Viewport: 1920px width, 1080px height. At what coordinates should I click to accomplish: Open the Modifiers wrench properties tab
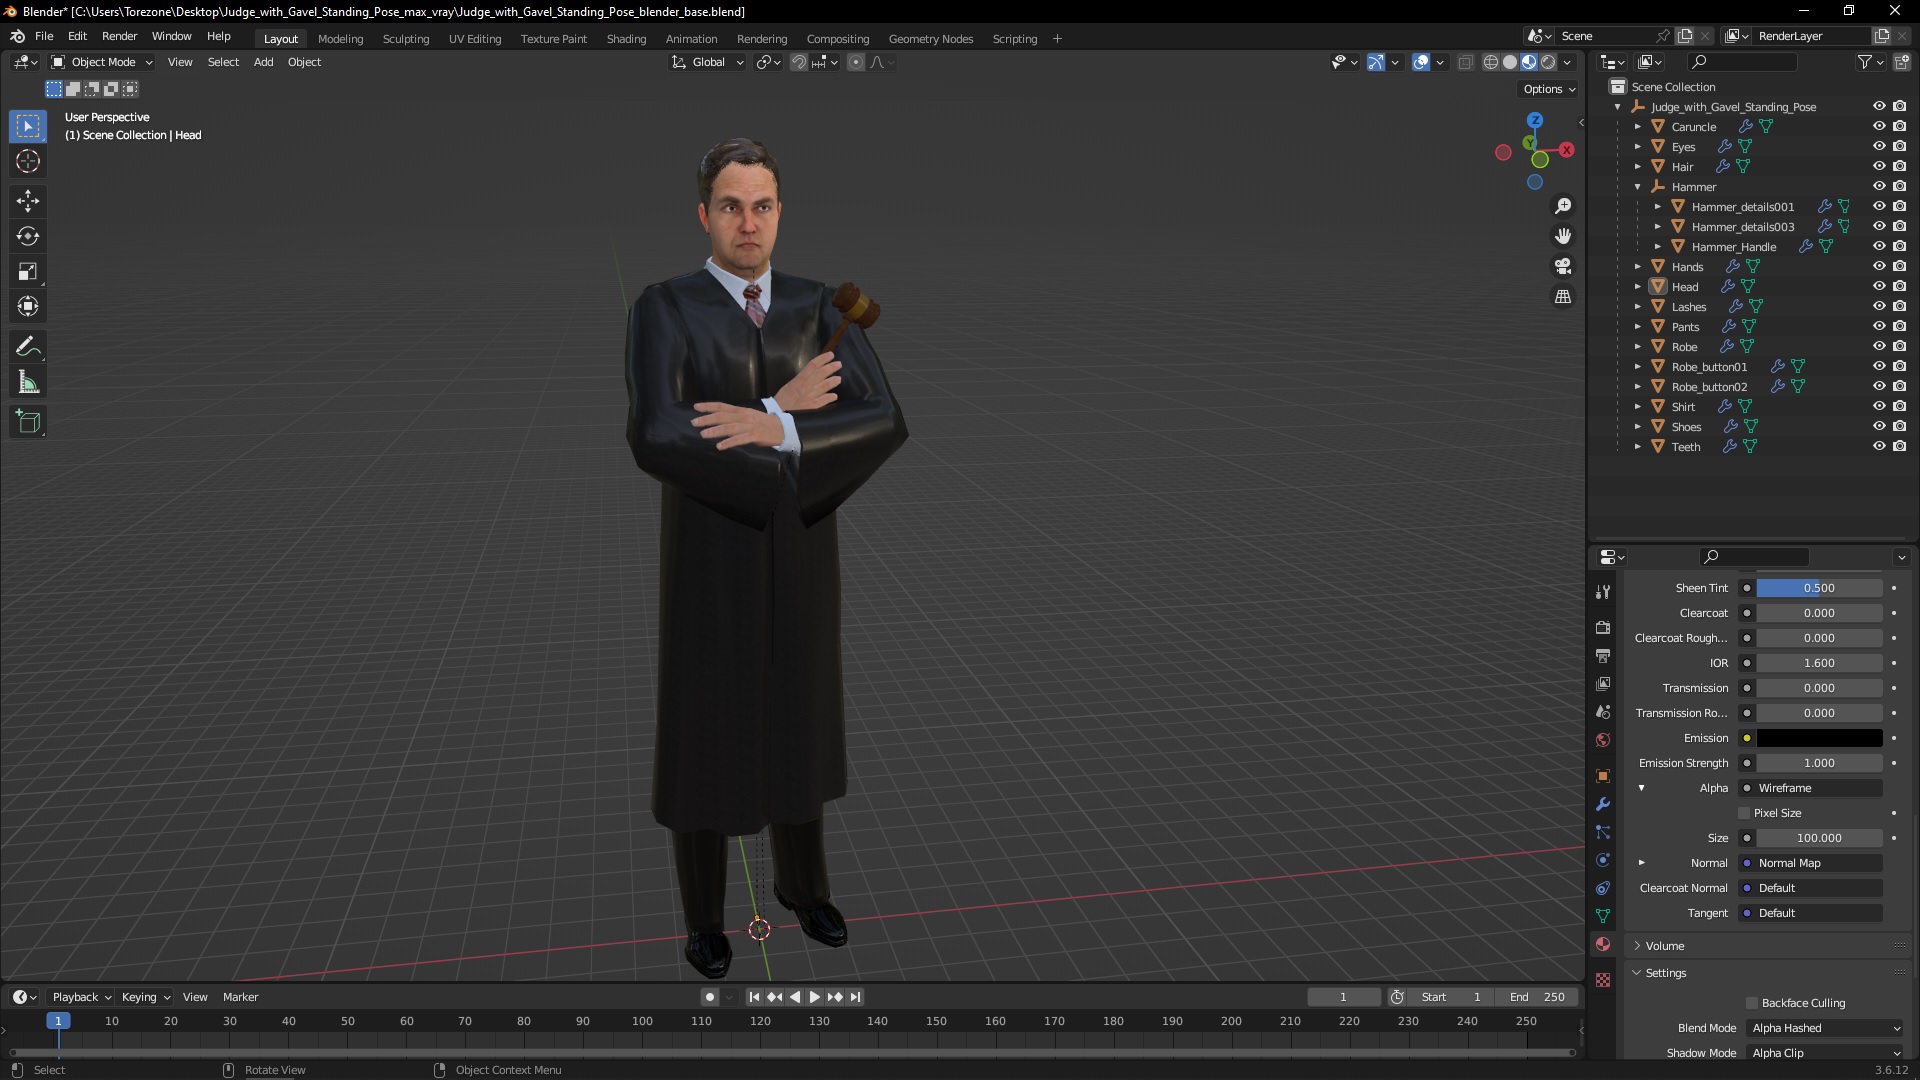coord(1603,804)
